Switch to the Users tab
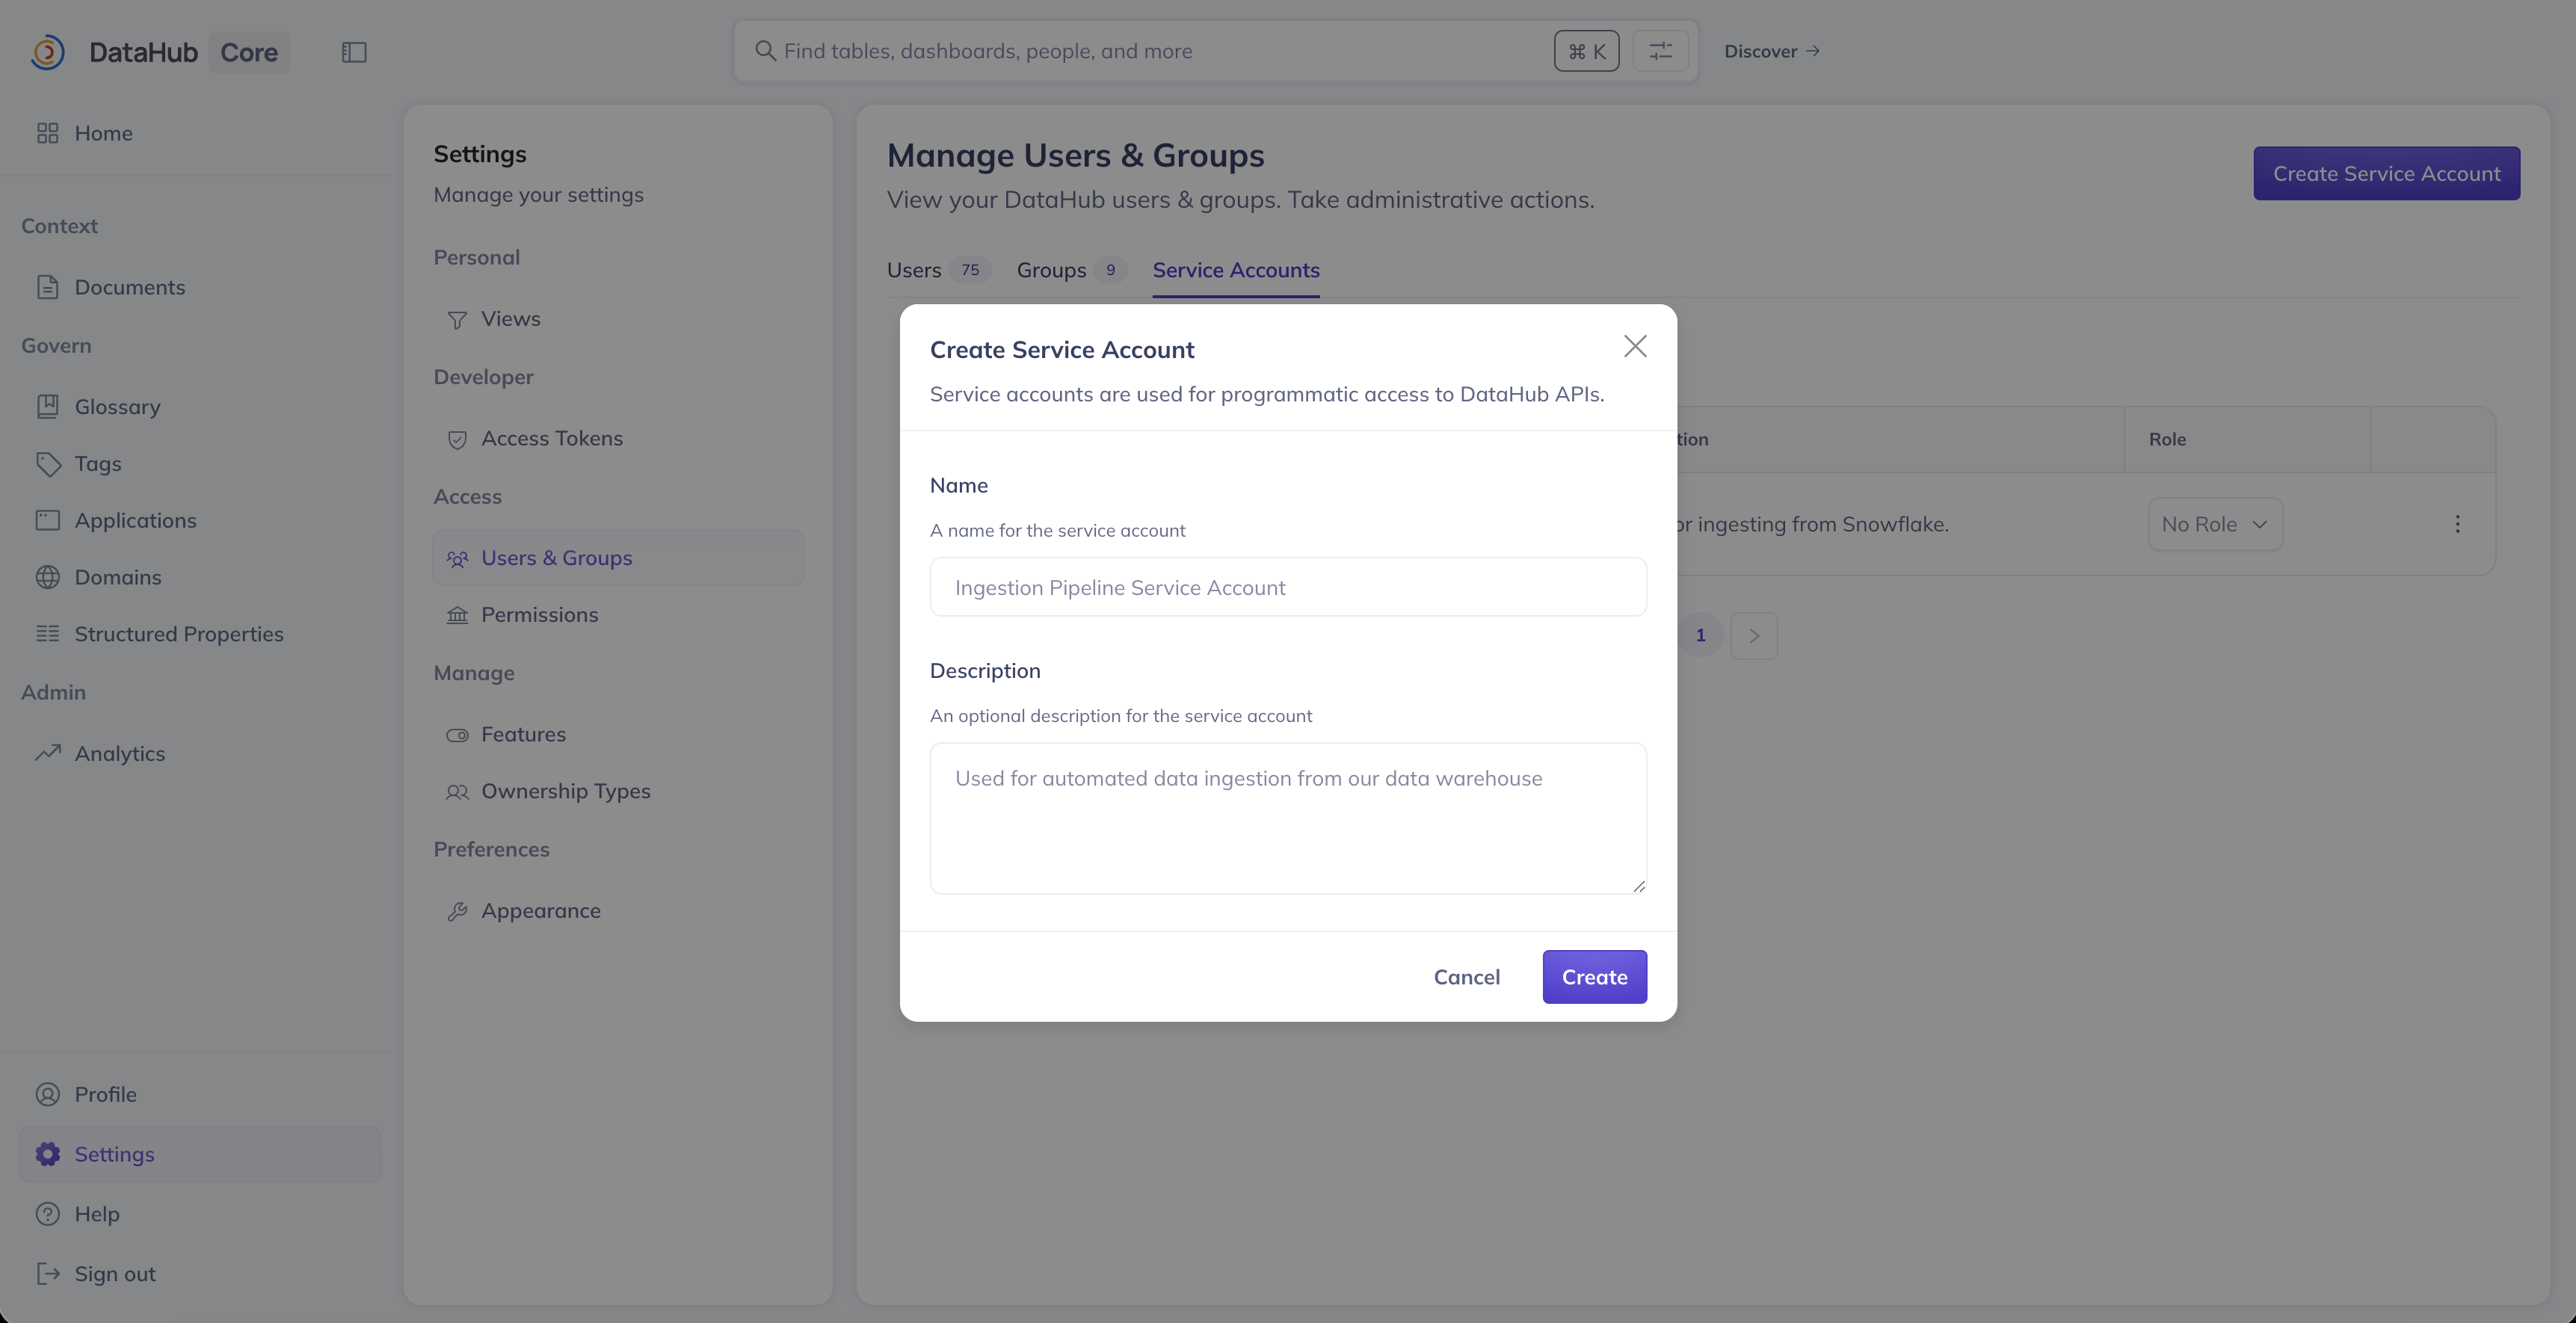 pyautogui.click(x=914, y=270)
